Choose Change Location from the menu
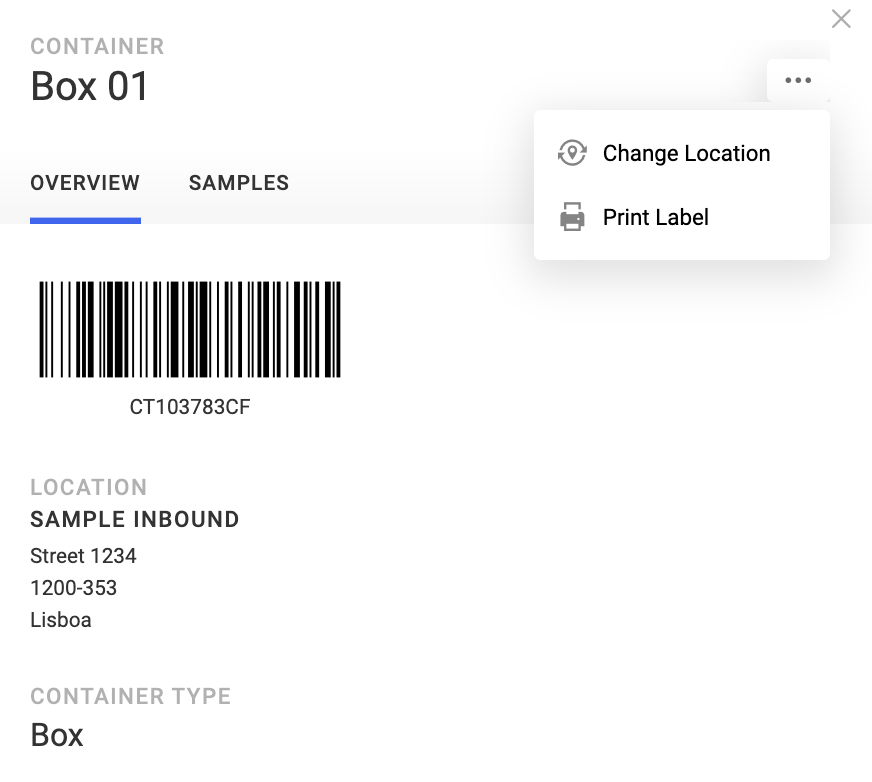The image size is (872, 782). click(682, 153)
